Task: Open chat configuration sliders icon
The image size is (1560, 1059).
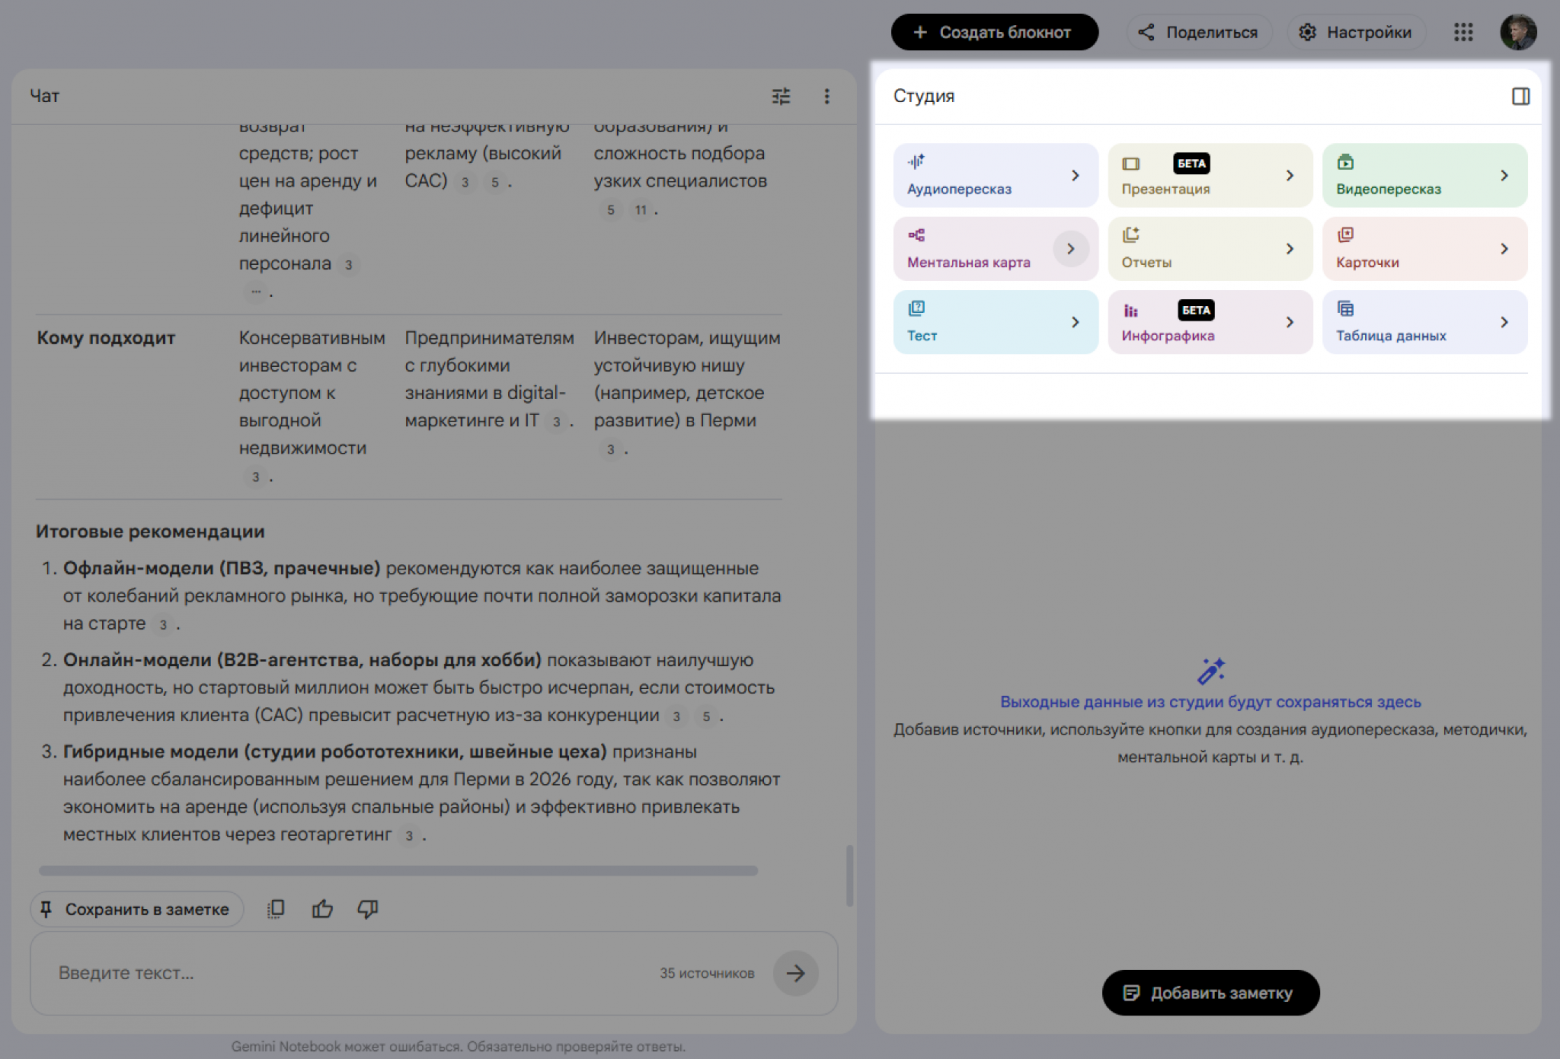Action: [x=781, y=96]
